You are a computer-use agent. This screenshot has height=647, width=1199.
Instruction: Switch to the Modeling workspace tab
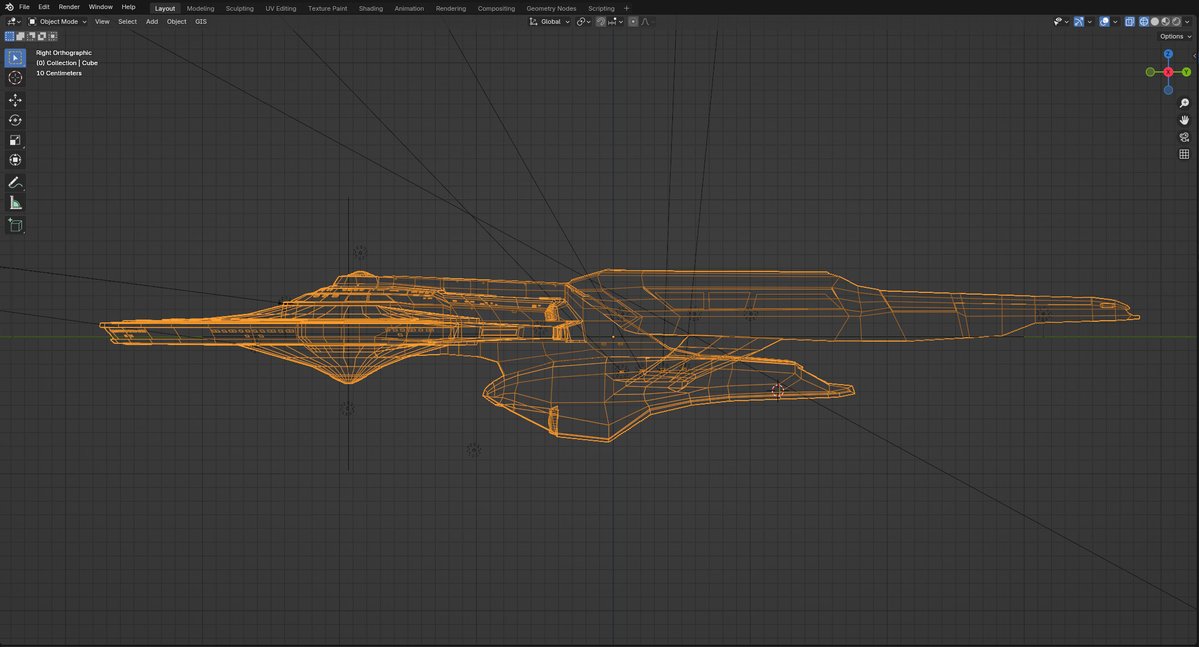(x=200, y=8)
